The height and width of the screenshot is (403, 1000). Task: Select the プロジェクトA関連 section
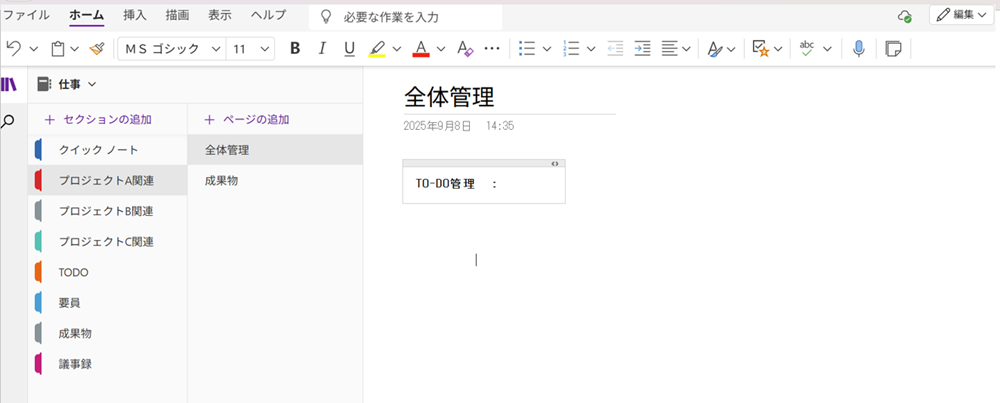(108, 180)
